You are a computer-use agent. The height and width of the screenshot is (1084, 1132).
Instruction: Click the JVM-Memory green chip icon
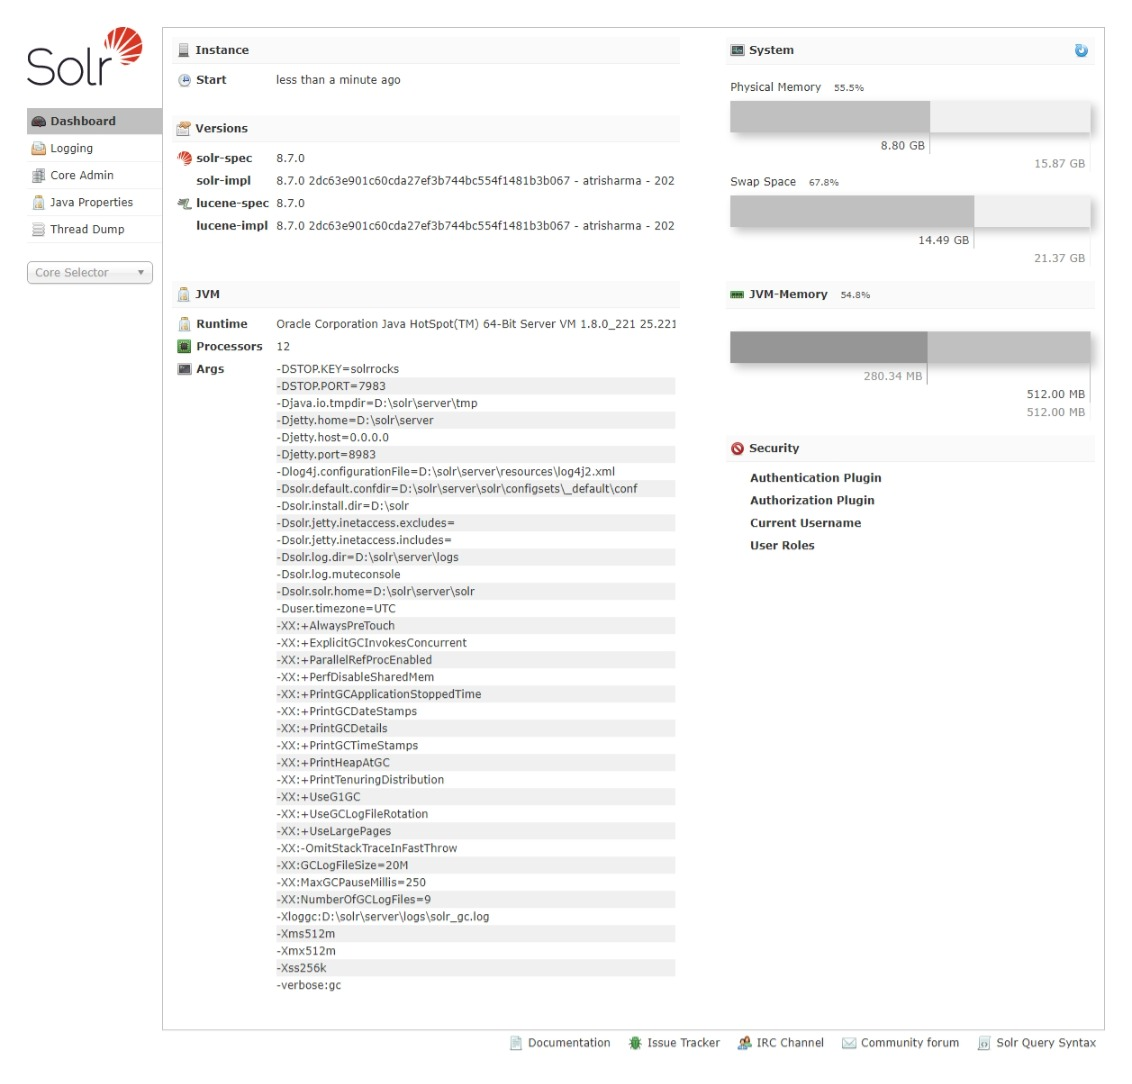pos(737,294)
